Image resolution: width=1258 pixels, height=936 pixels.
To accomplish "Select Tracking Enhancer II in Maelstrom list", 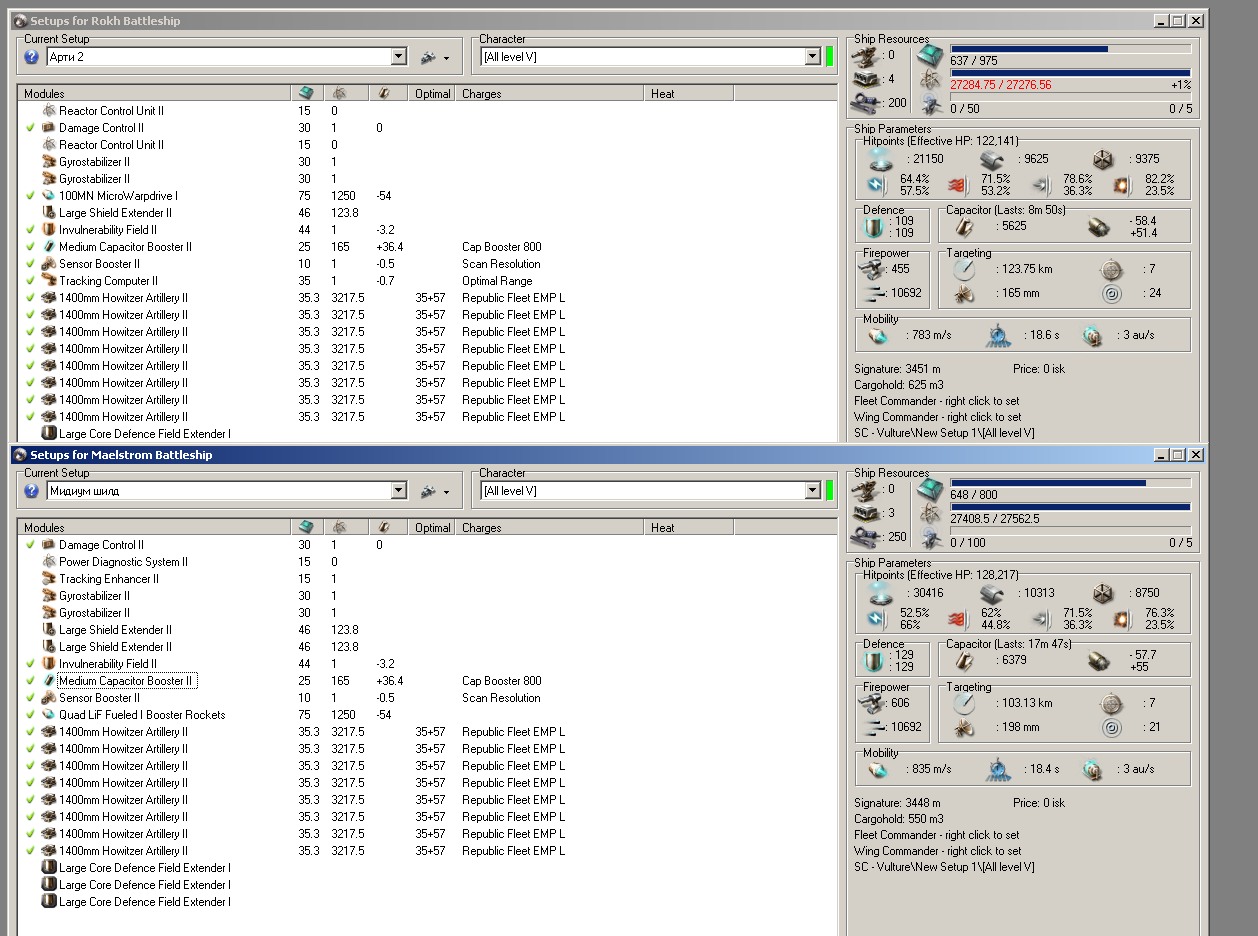I will 427,579.
